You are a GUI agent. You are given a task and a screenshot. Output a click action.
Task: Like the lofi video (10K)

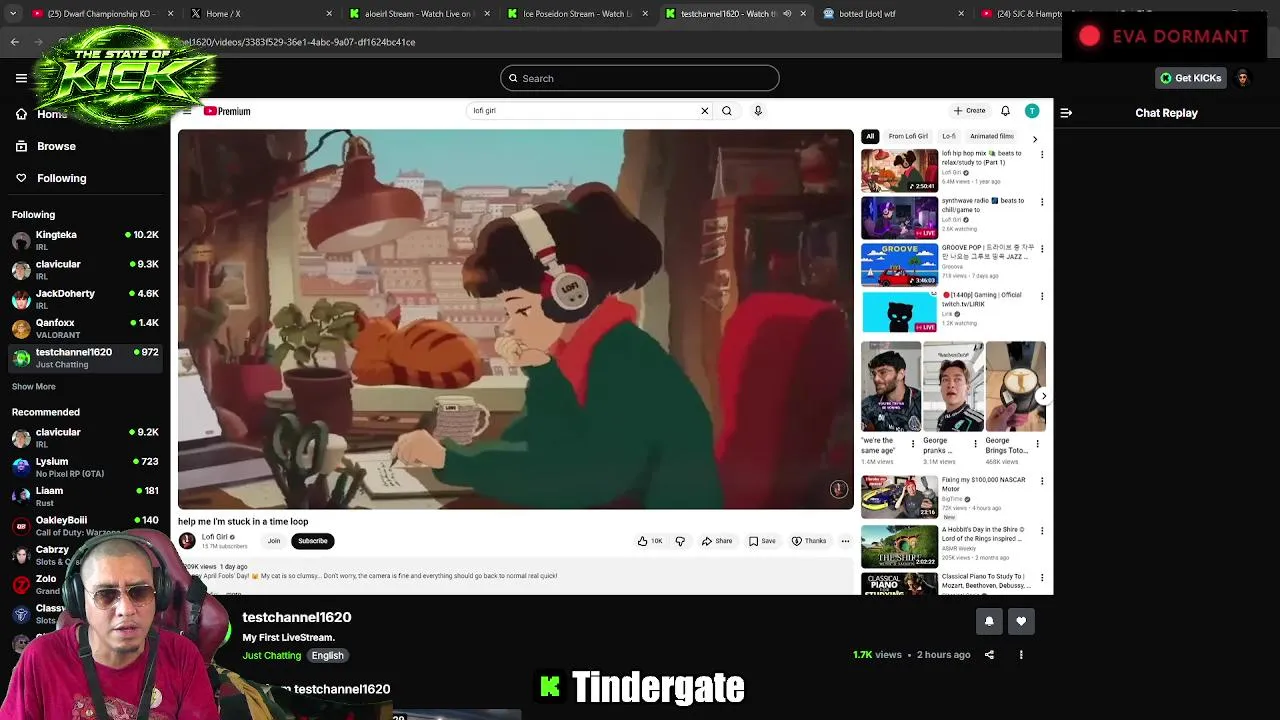[650, 541]
